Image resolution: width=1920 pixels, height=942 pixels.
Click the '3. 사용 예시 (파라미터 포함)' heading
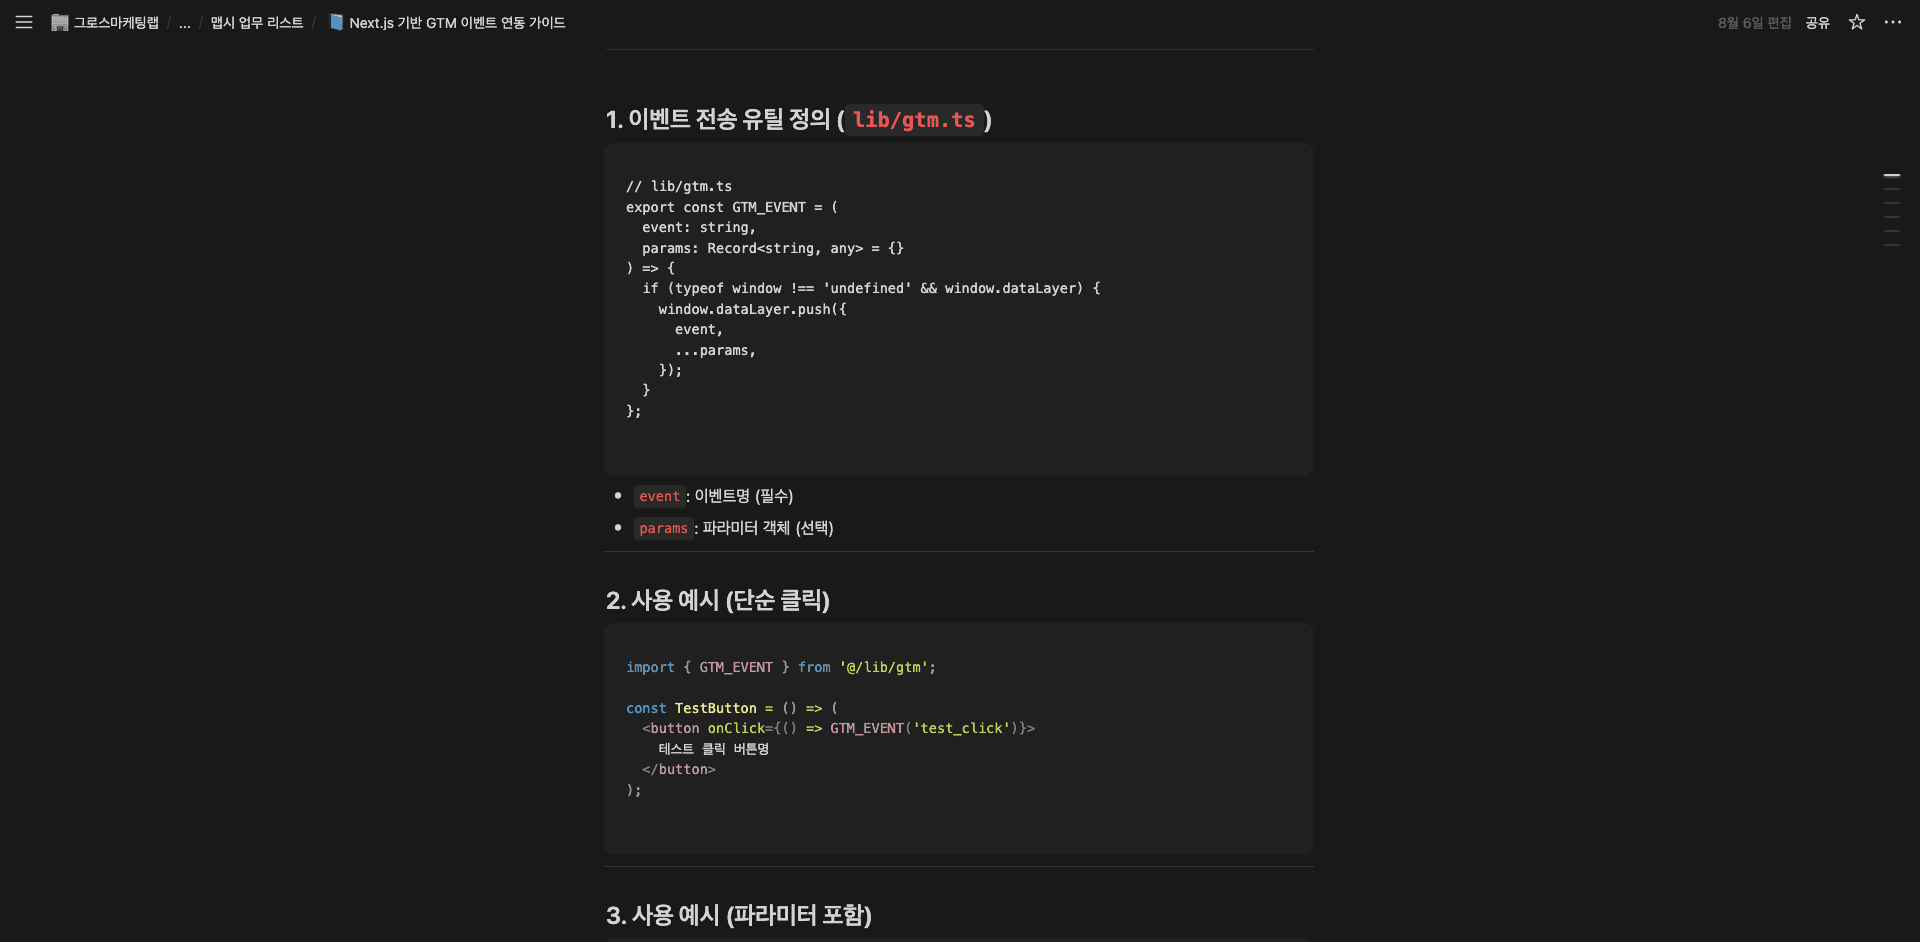(x=738, y=915)
